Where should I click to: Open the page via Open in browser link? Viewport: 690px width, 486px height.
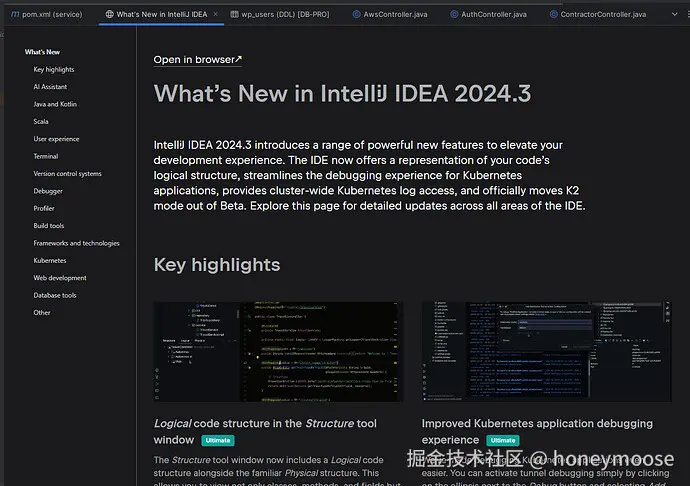198,59
